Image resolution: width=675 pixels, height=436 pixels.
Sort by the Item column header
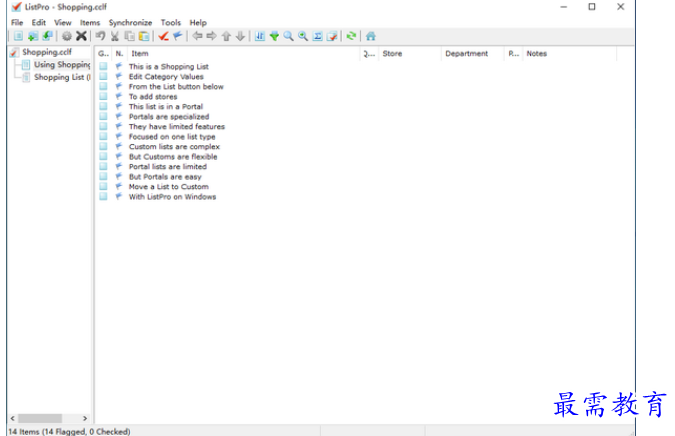pyautogui.click(x=243, y=53)
